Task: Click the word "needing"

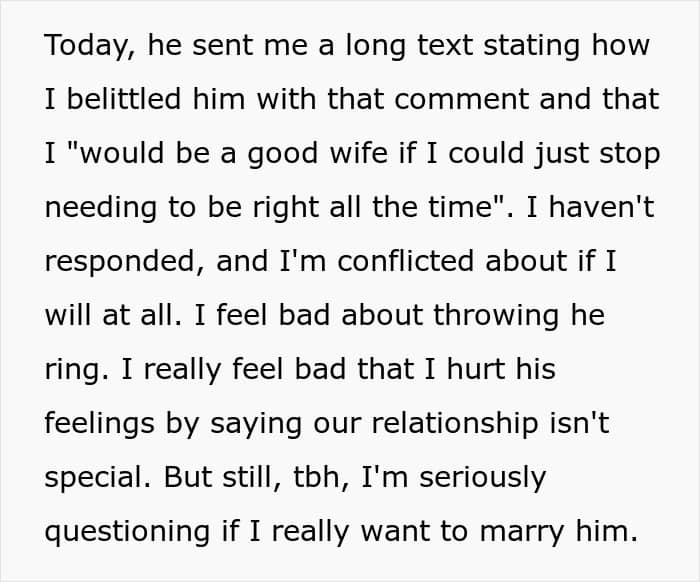Action: [x=101, y=208]
